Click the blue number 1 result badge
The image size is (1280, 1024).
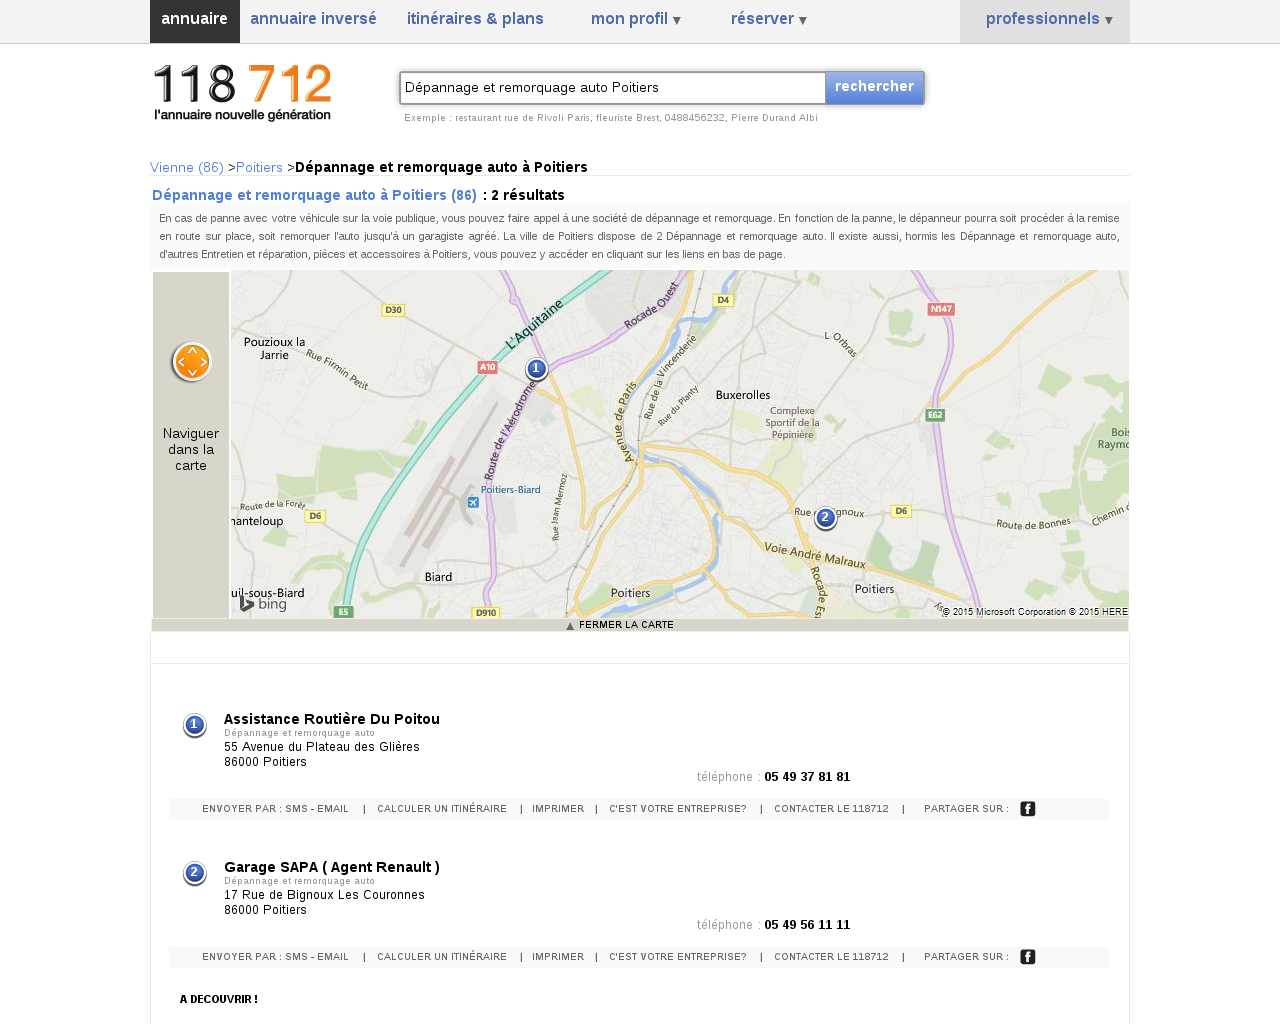click(195, 725)
